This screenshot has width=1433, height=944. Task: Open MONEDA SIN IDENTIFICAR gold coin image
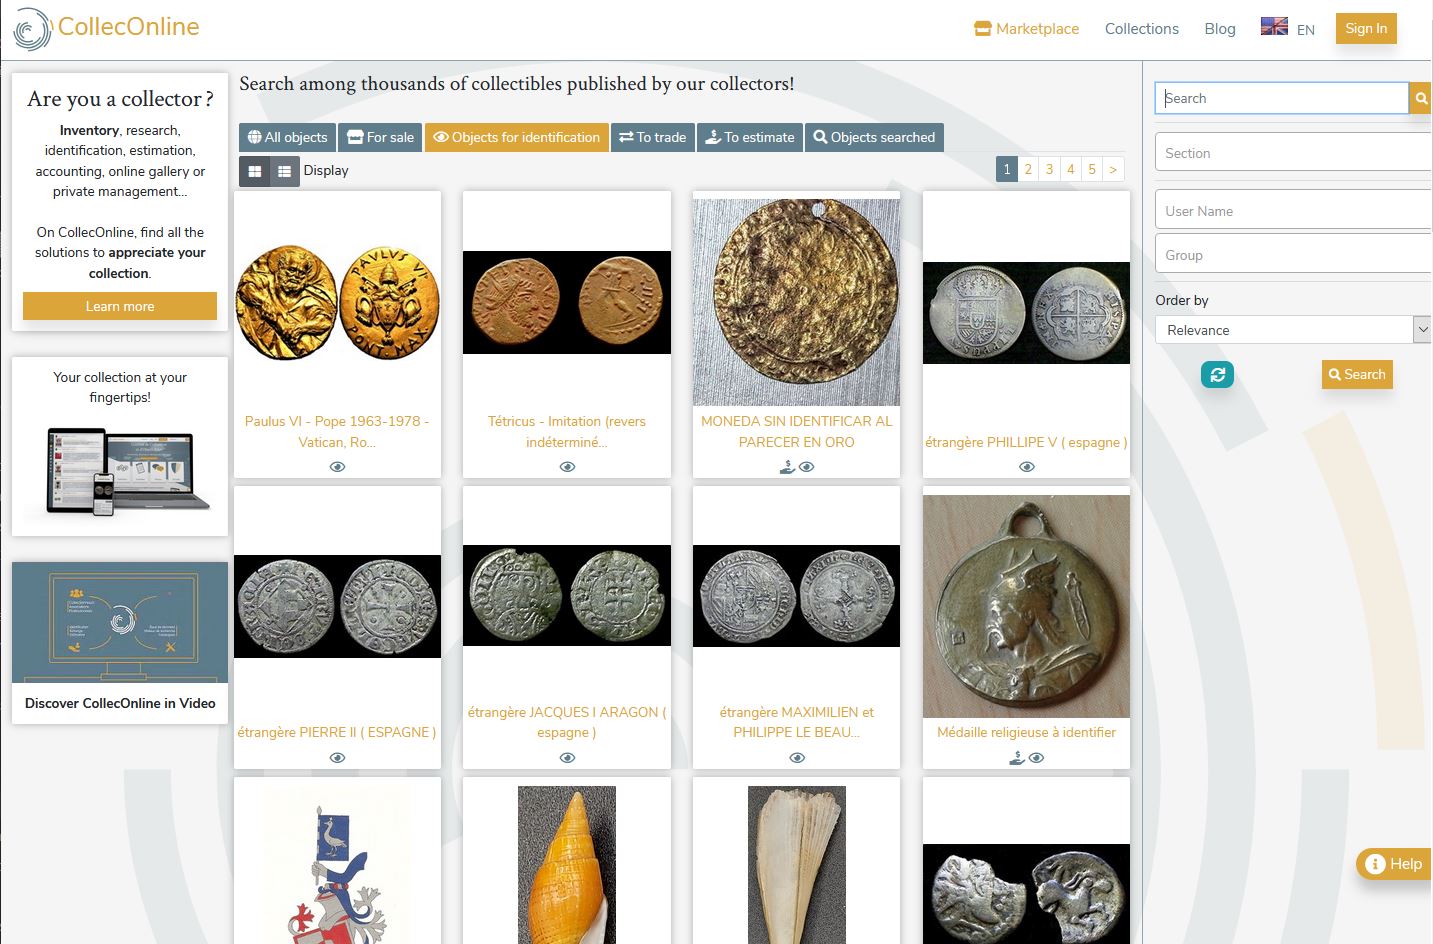797,302
